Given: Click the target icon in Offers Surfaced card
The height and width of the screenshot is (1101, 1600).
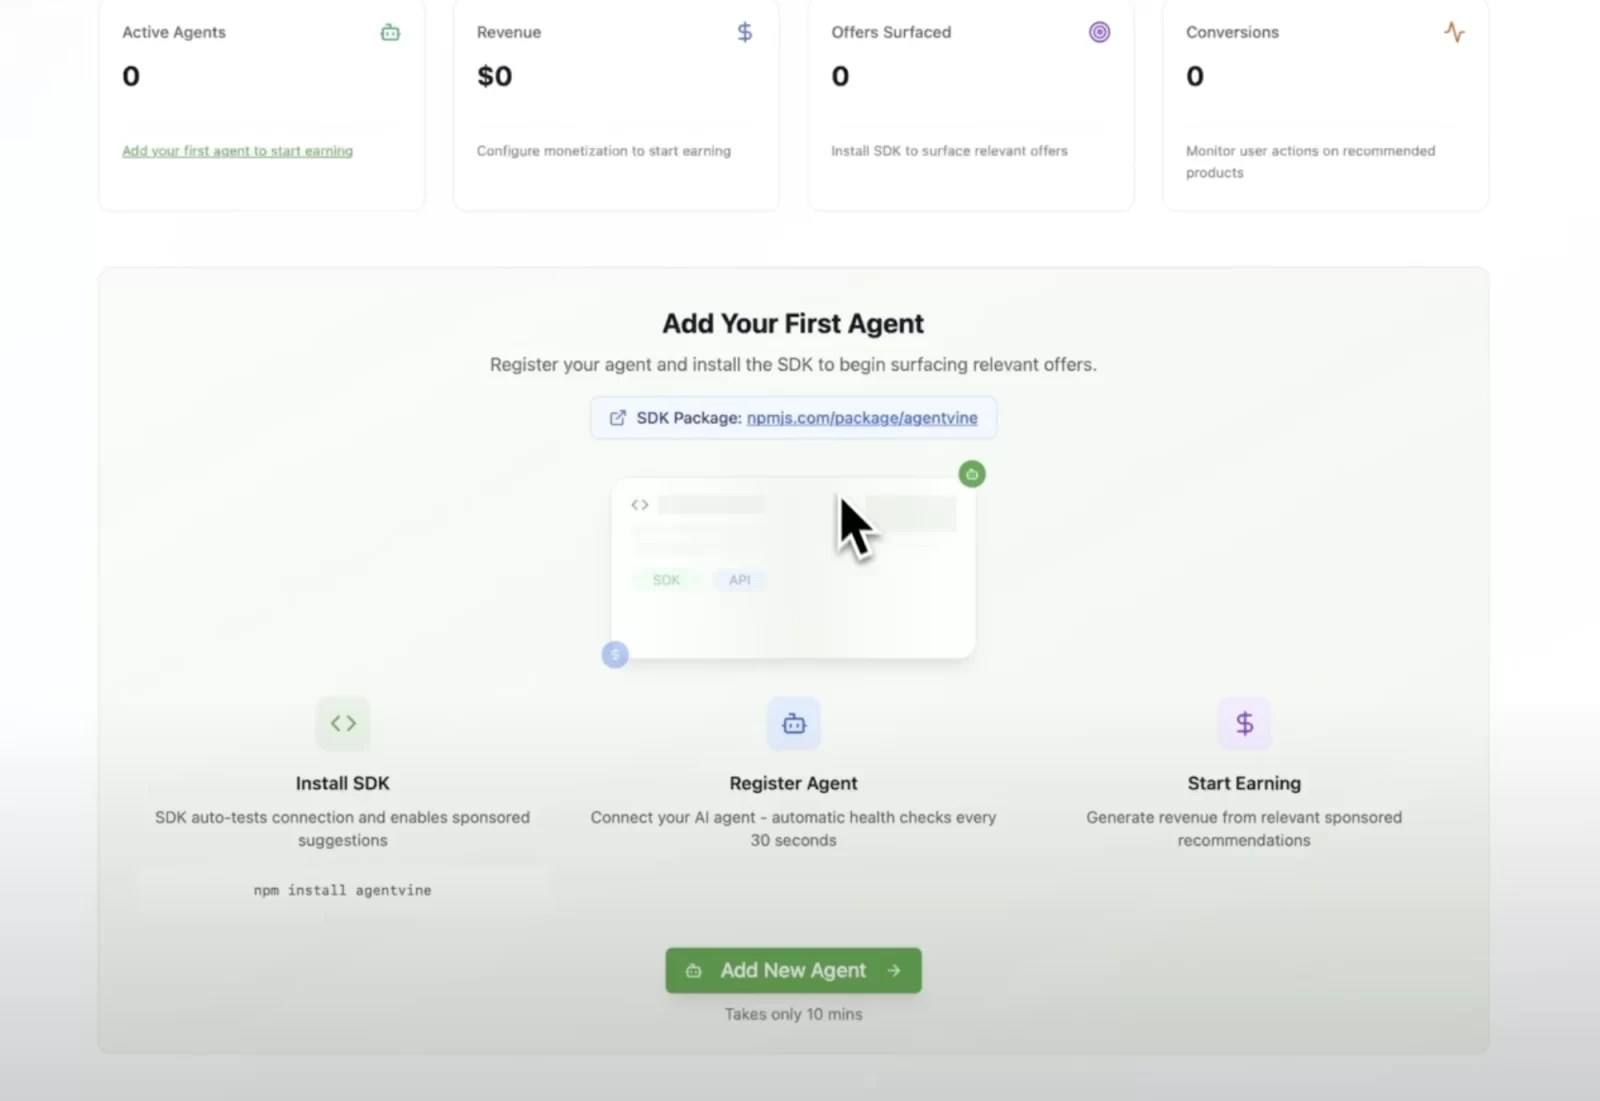Looking at the screenshot, I should tap(1099, 32).
